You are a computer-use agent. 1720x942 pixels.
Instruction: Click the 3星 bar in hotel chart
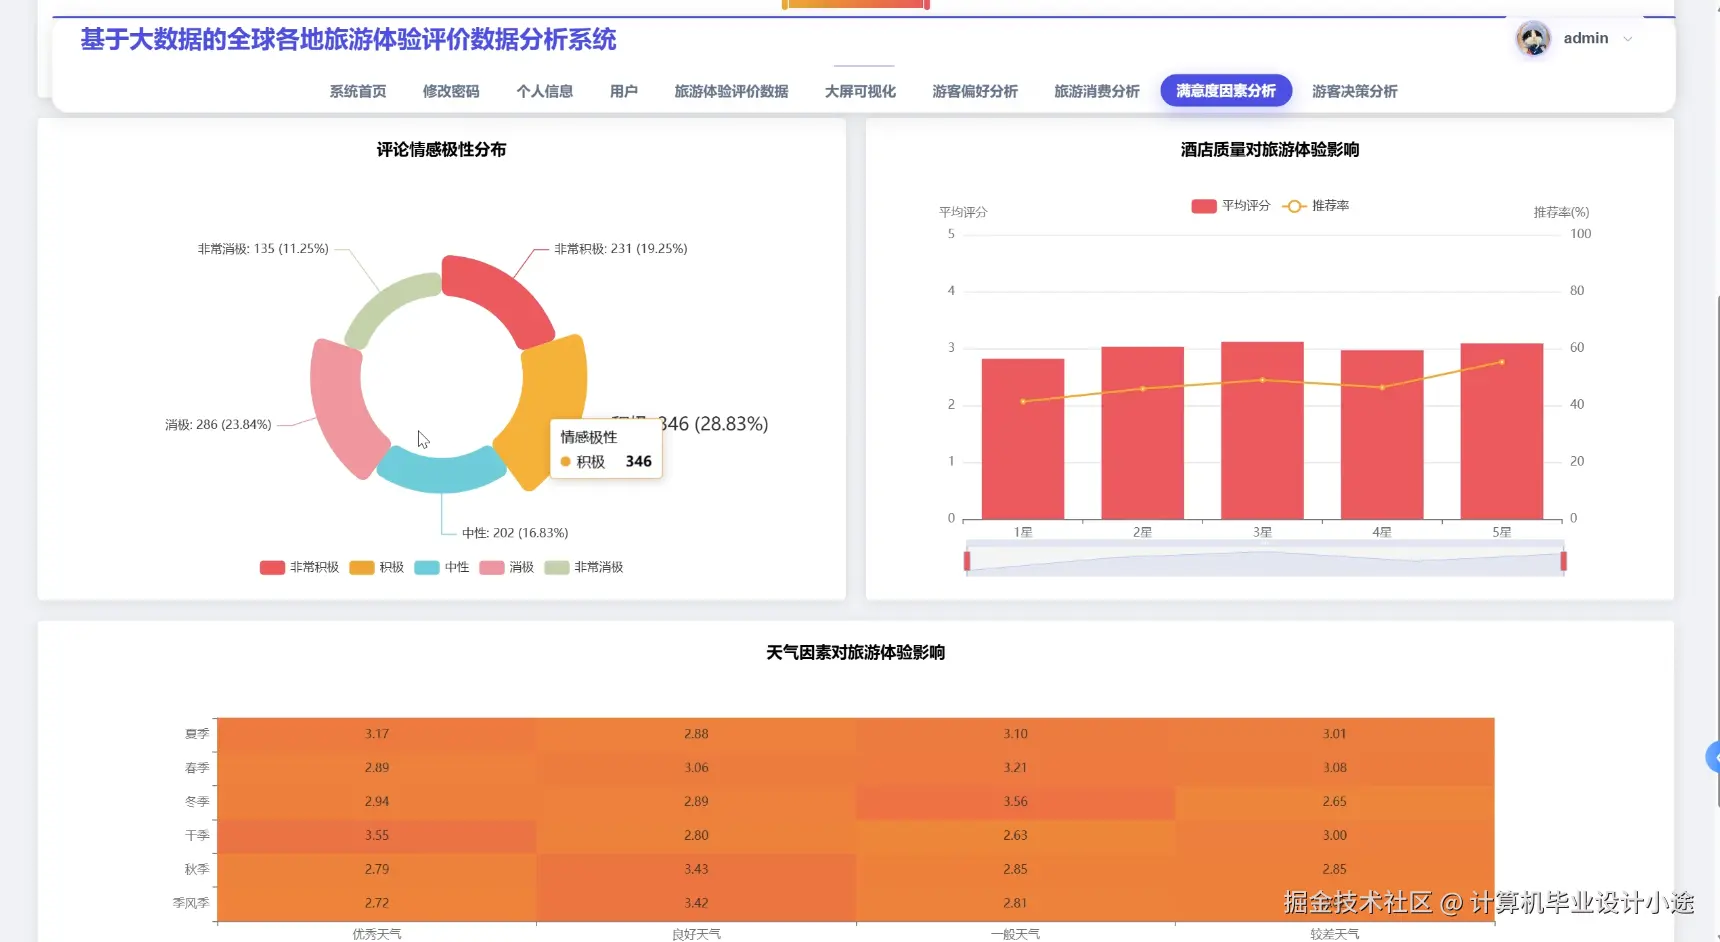(1262, 431)
